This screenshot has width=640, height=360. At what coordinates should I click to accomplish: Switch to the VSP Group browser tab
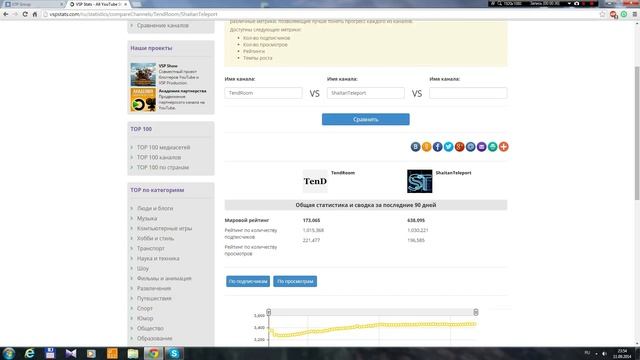pyautogui.click(x=32, y=4)
